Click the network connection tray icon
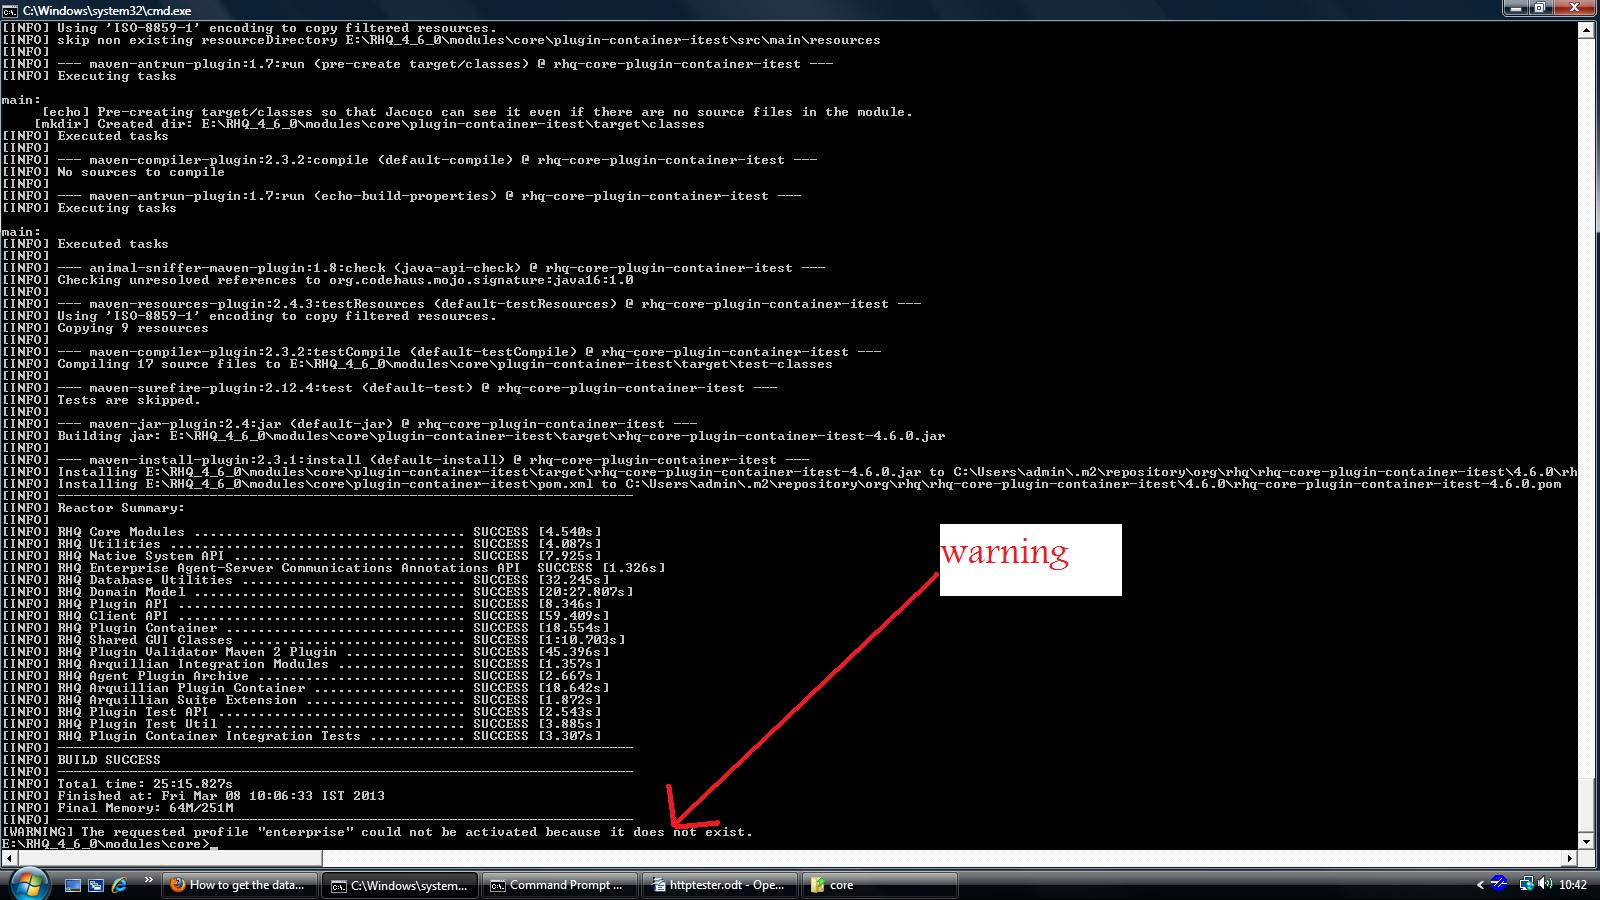Viewport: 1600px width, 900px height. click(1526, 884)
